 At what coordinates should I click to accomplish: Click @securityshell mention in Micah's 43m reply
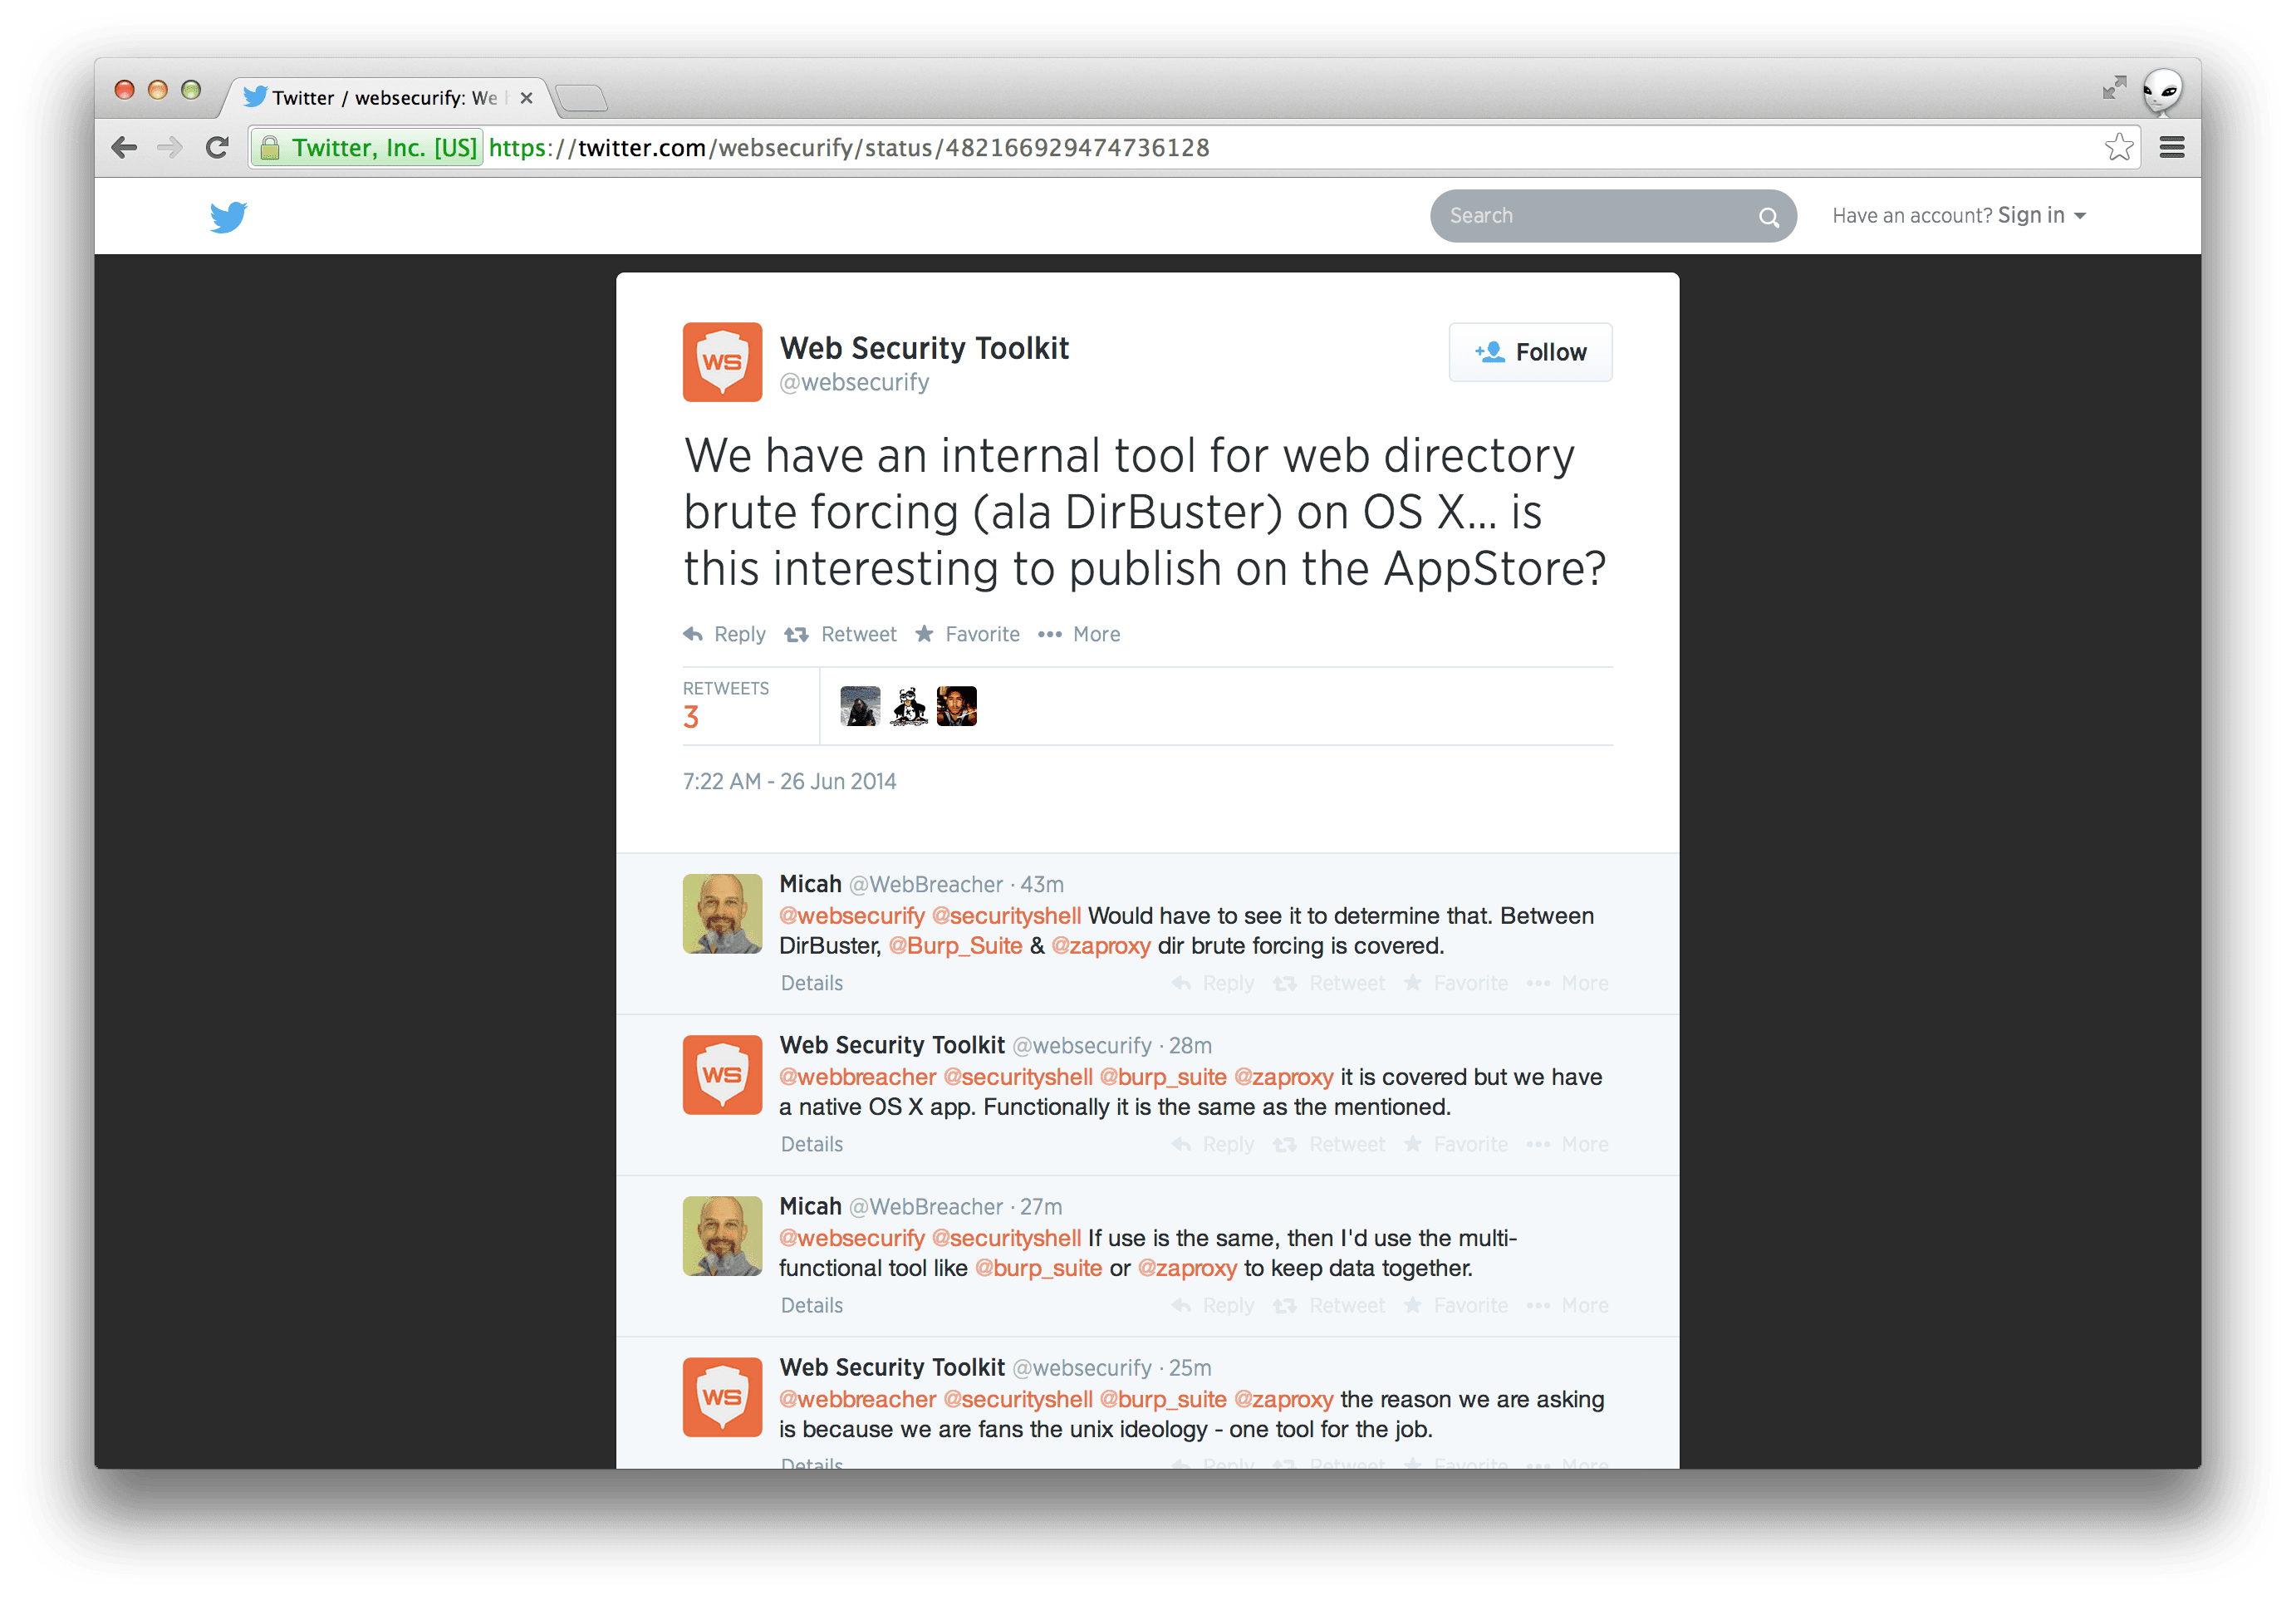[x=1006, y=916]
